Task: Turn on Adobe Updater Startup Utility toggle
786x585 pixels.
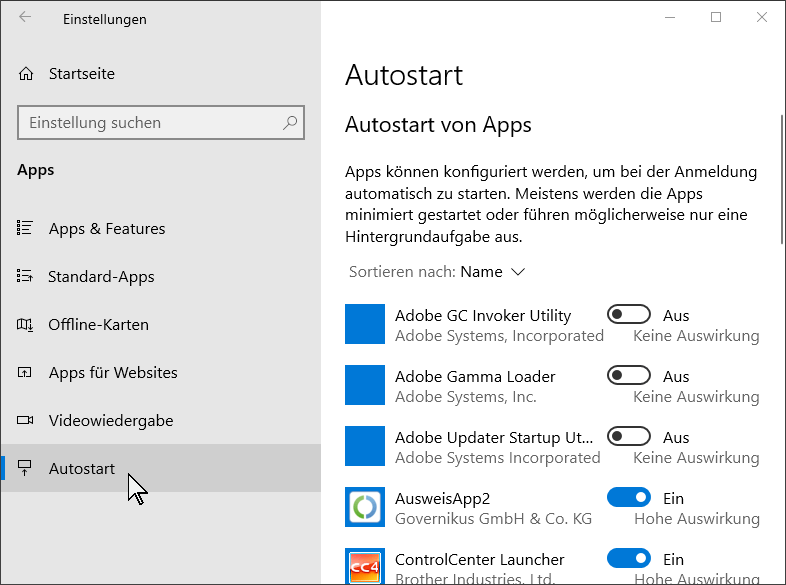Action: [x=629, y=437]
